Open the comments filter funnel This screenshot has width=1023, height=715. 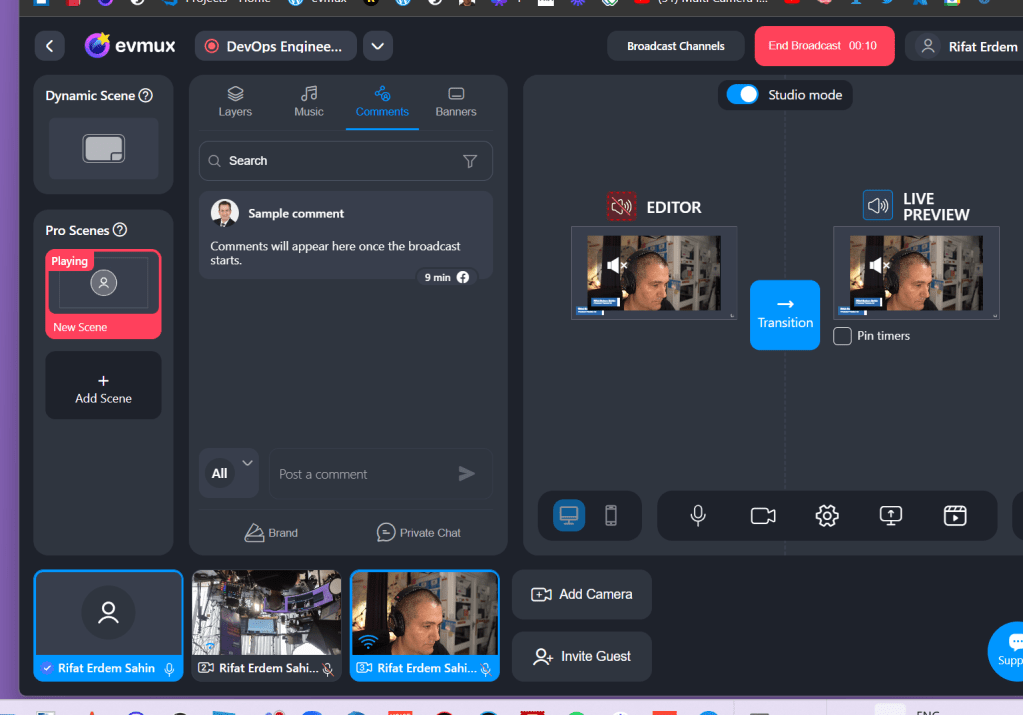(x=470, y=161)
